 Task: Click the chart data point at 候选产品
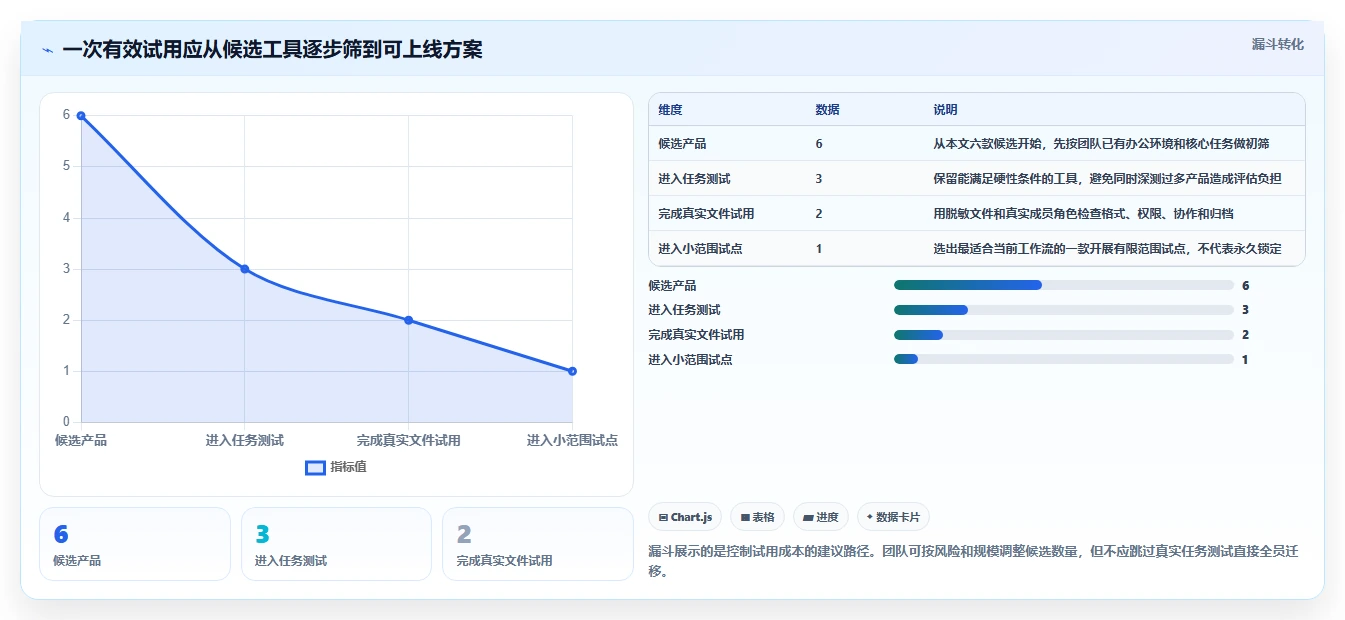click(81, 115)
